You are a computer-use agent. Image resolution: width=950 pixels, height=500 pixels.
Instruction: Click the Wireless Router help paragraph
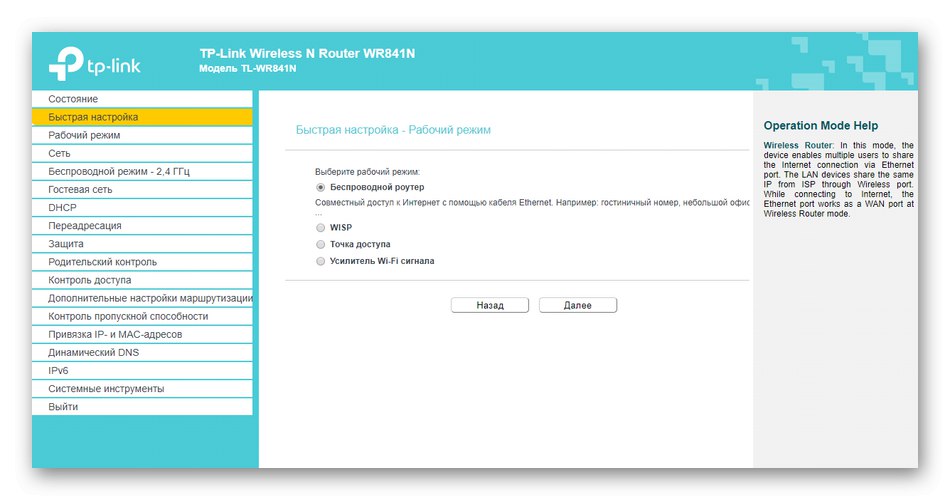839,179
